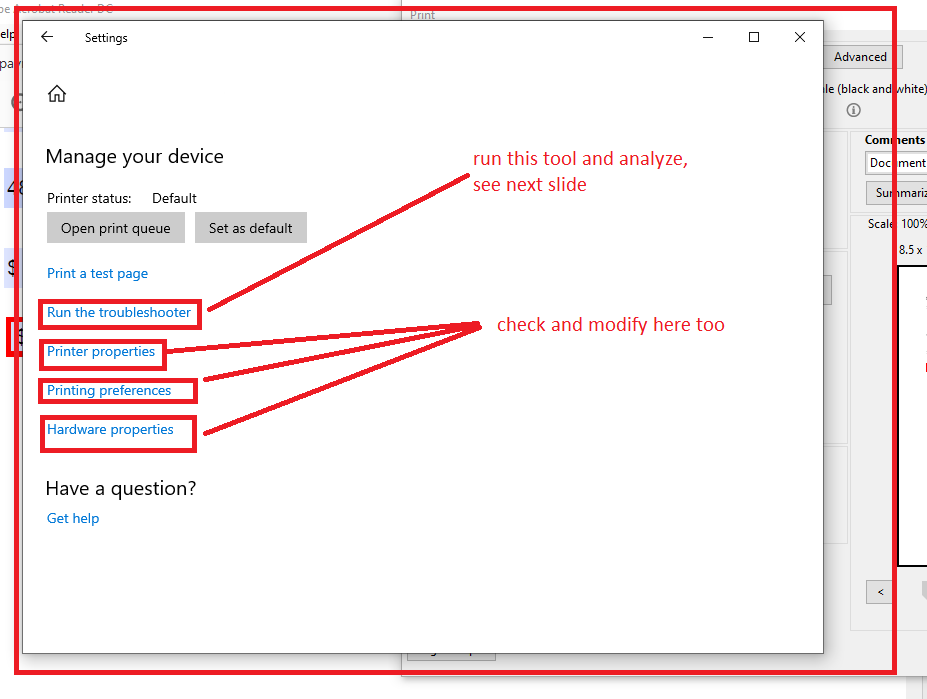Image resolution: width=927 pixels, height=699 pixels.
Task: Open print queue for the device
Action: [115, 227]
